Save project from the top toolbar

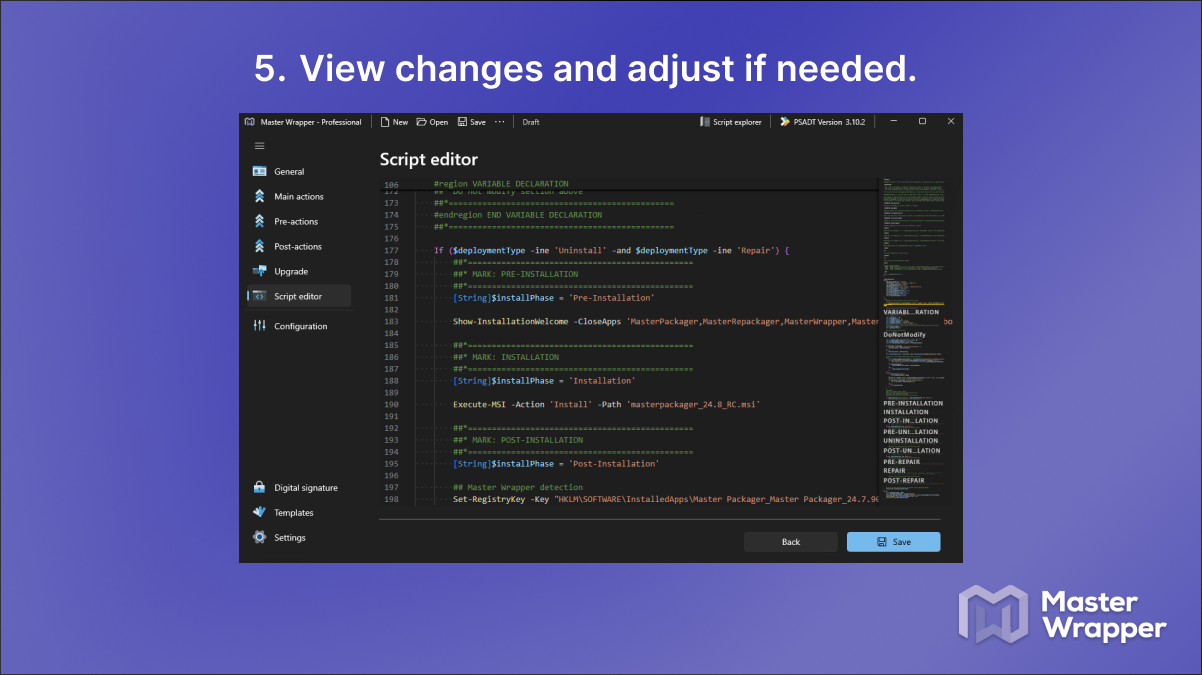[x=471, y=122]
